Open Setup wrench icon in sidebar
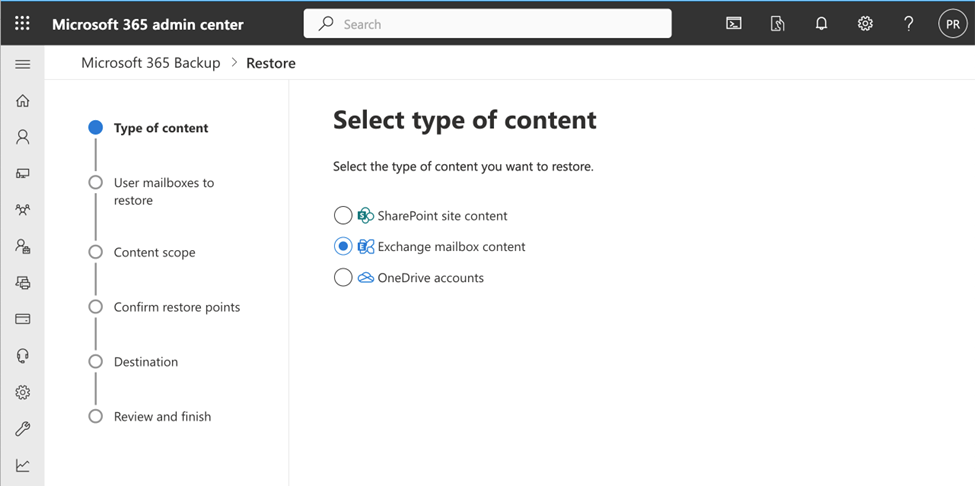Image resolution: width=975 pixels, height=486 pixels. [22, 429]
